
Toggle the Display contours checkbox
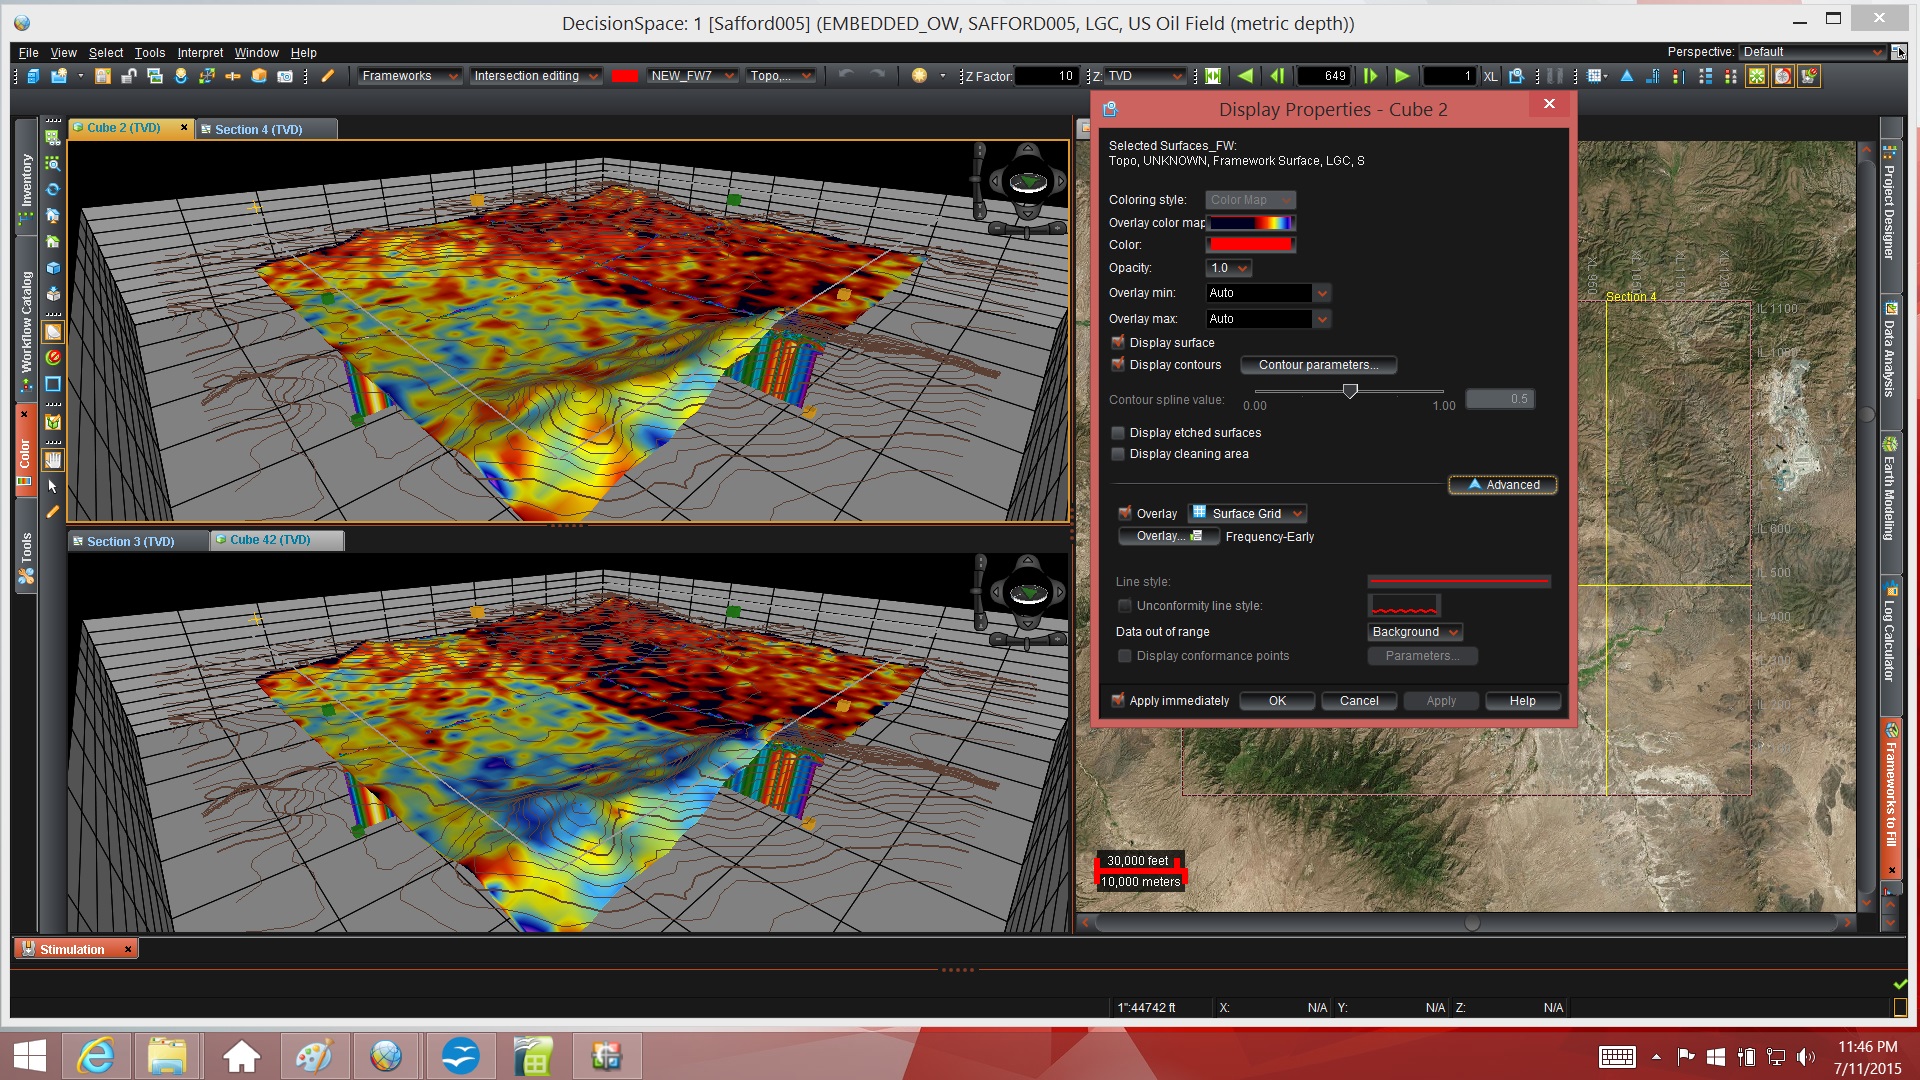pos(1118,365)
